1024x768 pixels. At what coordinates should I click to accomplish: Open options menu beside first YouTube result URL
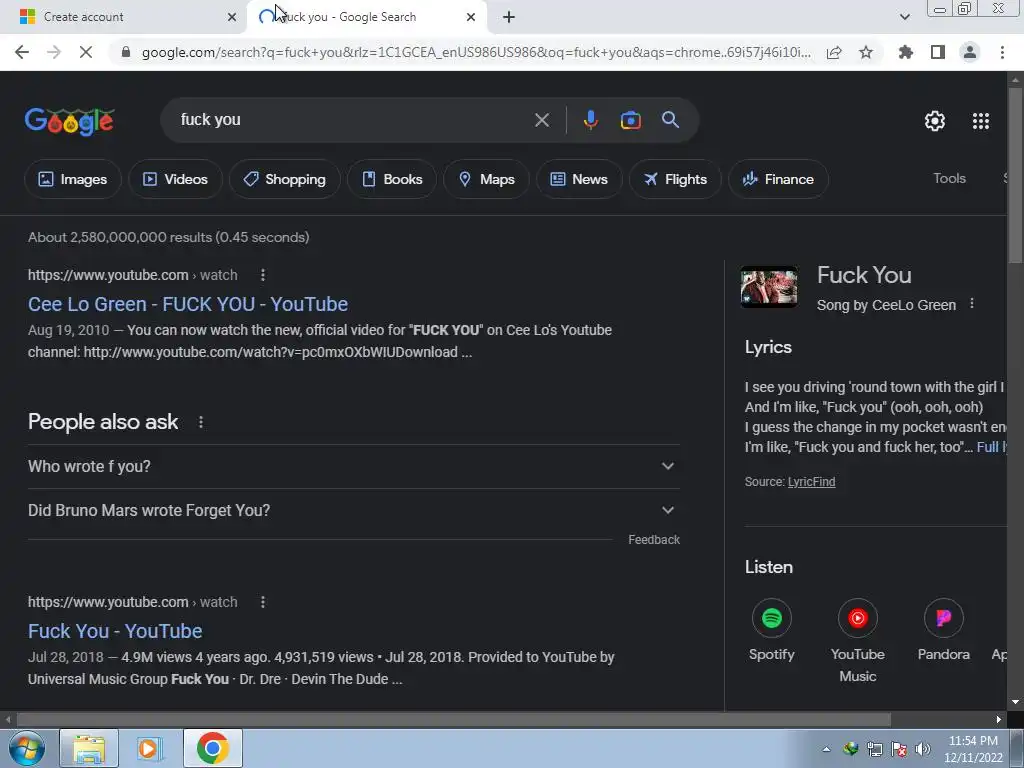263,275
